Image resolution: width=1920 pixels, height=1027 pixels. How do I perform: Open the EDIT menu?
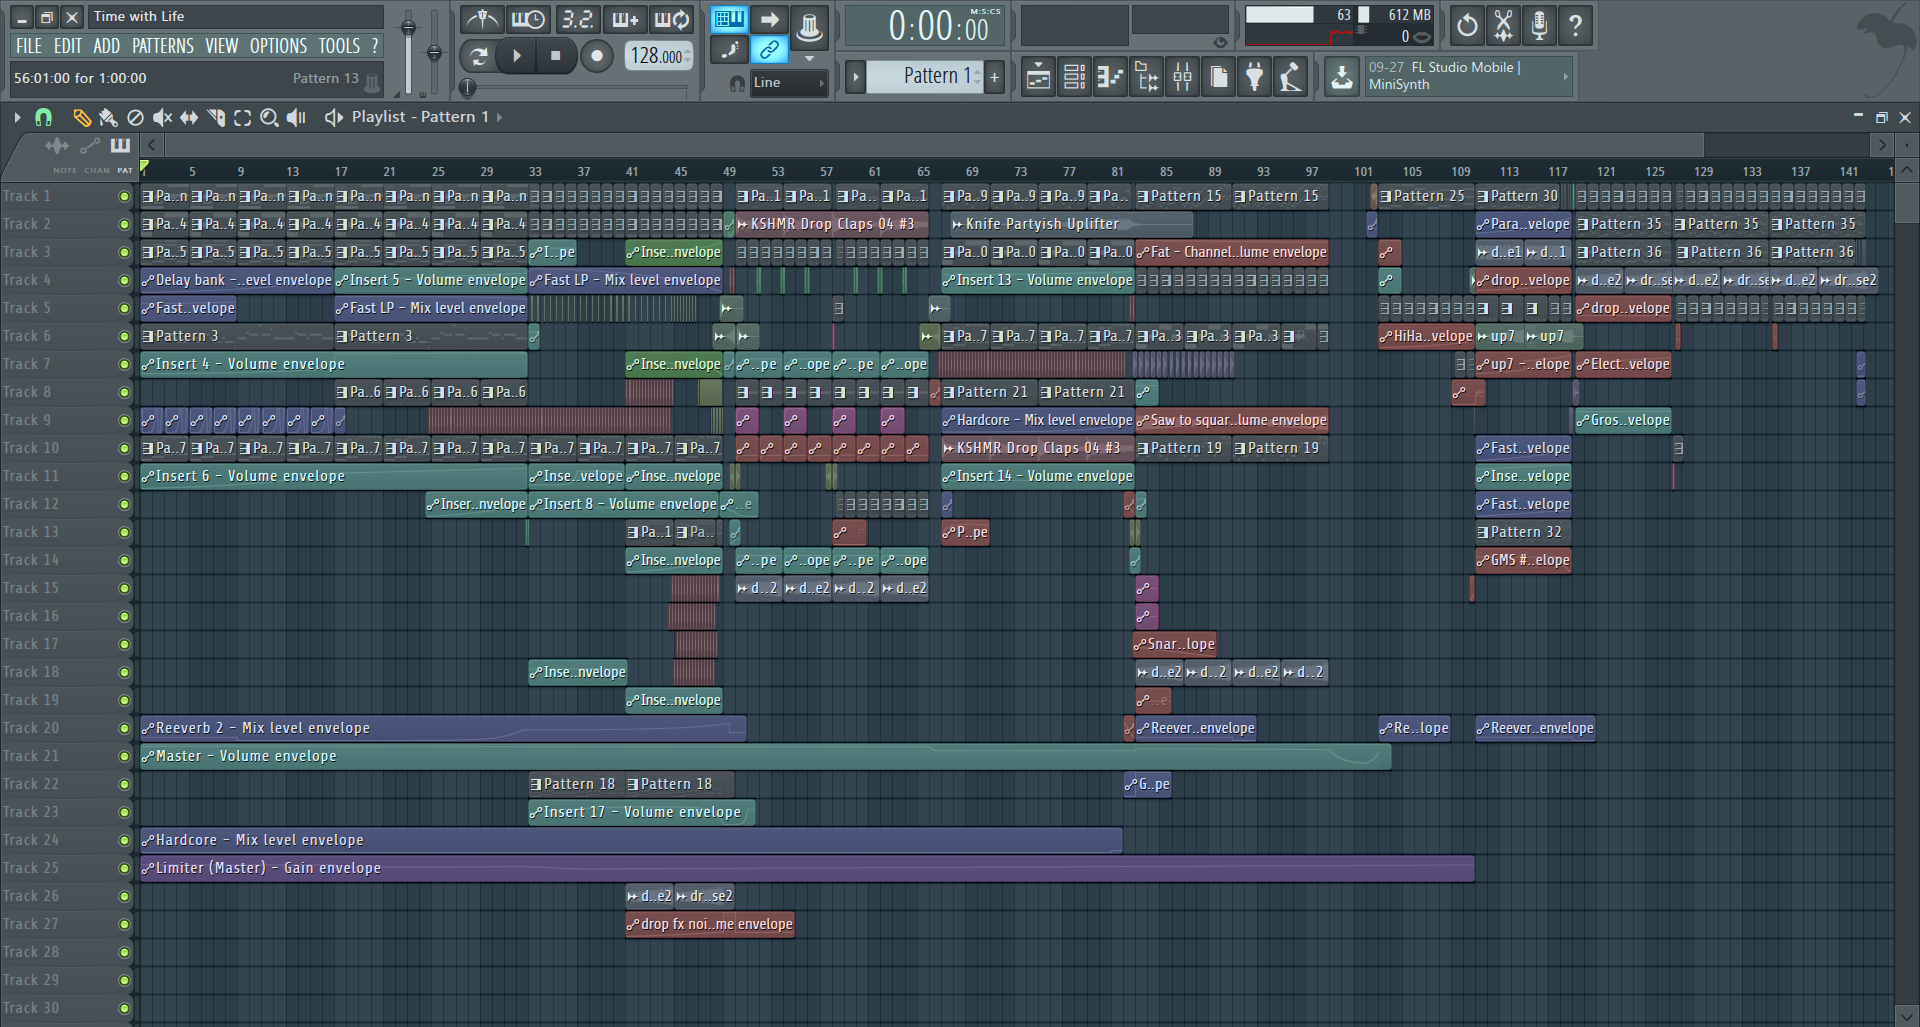click(x=68, y=46)
